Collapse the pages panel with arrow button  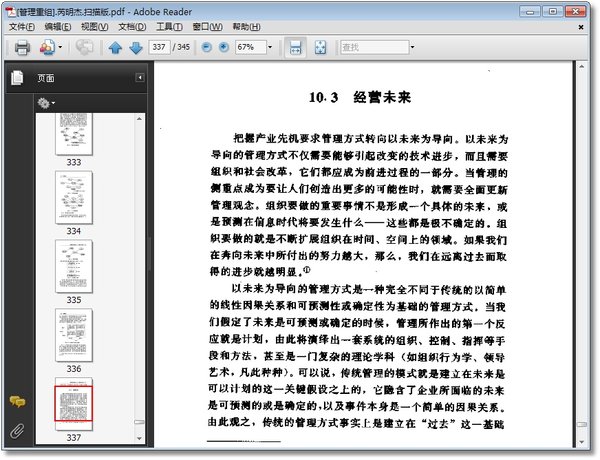pos(140,78)
